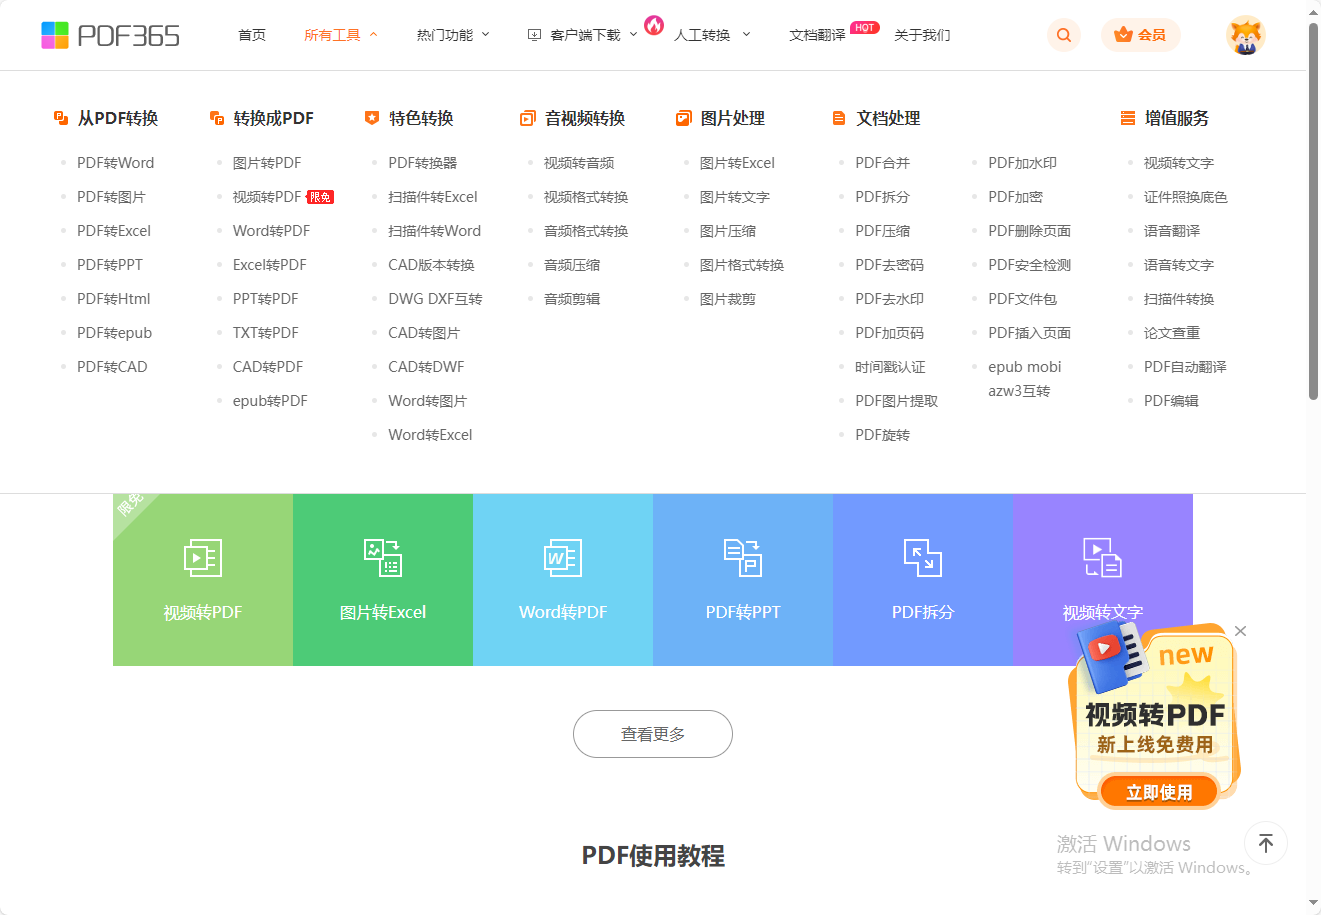Screen dimensions: 1321x915
Task: Open the fox user avatar
Action: point(1245,35)
